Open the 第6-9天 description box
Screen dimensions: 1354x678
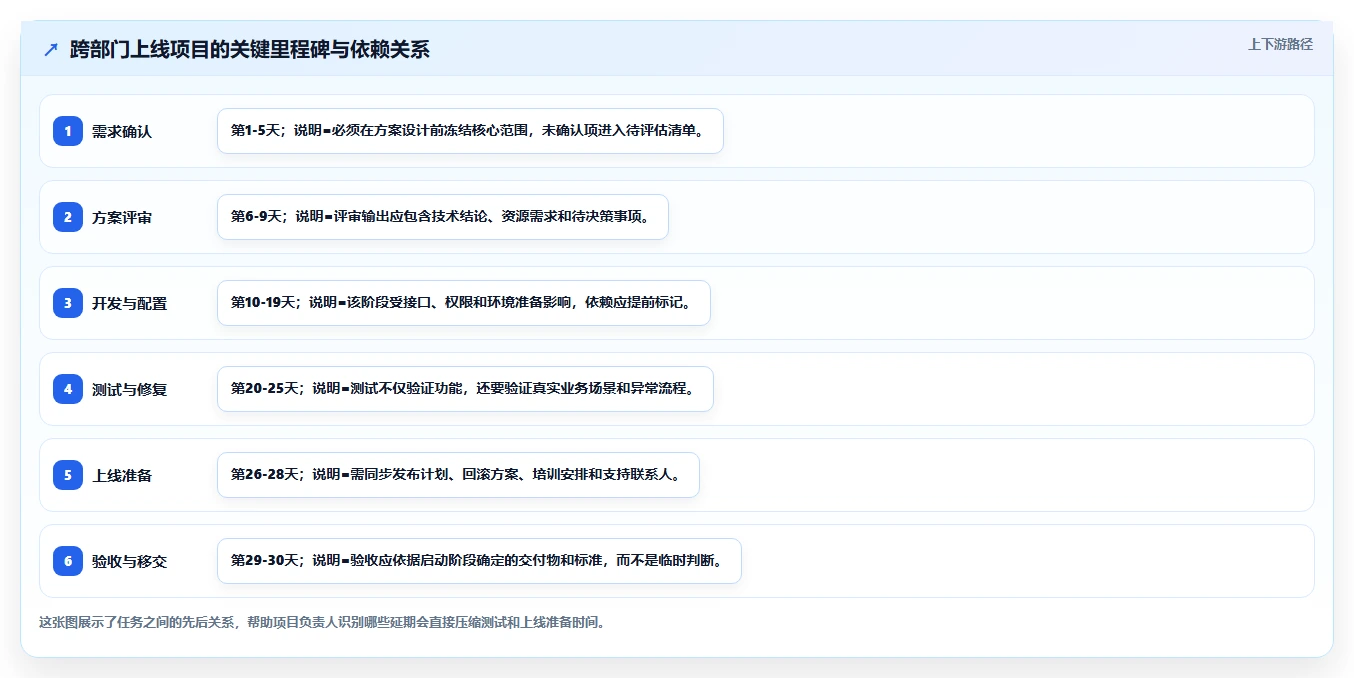click(x=443, y=217)
